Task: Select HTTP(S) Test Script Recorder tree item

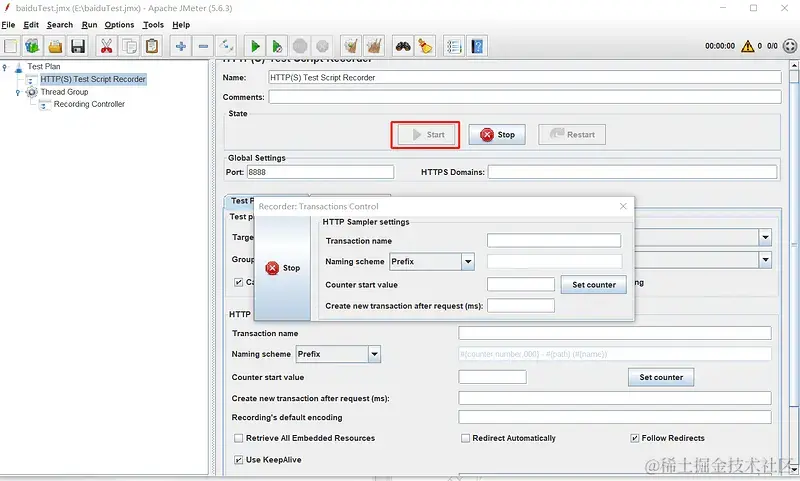Action: click(93, 79)
